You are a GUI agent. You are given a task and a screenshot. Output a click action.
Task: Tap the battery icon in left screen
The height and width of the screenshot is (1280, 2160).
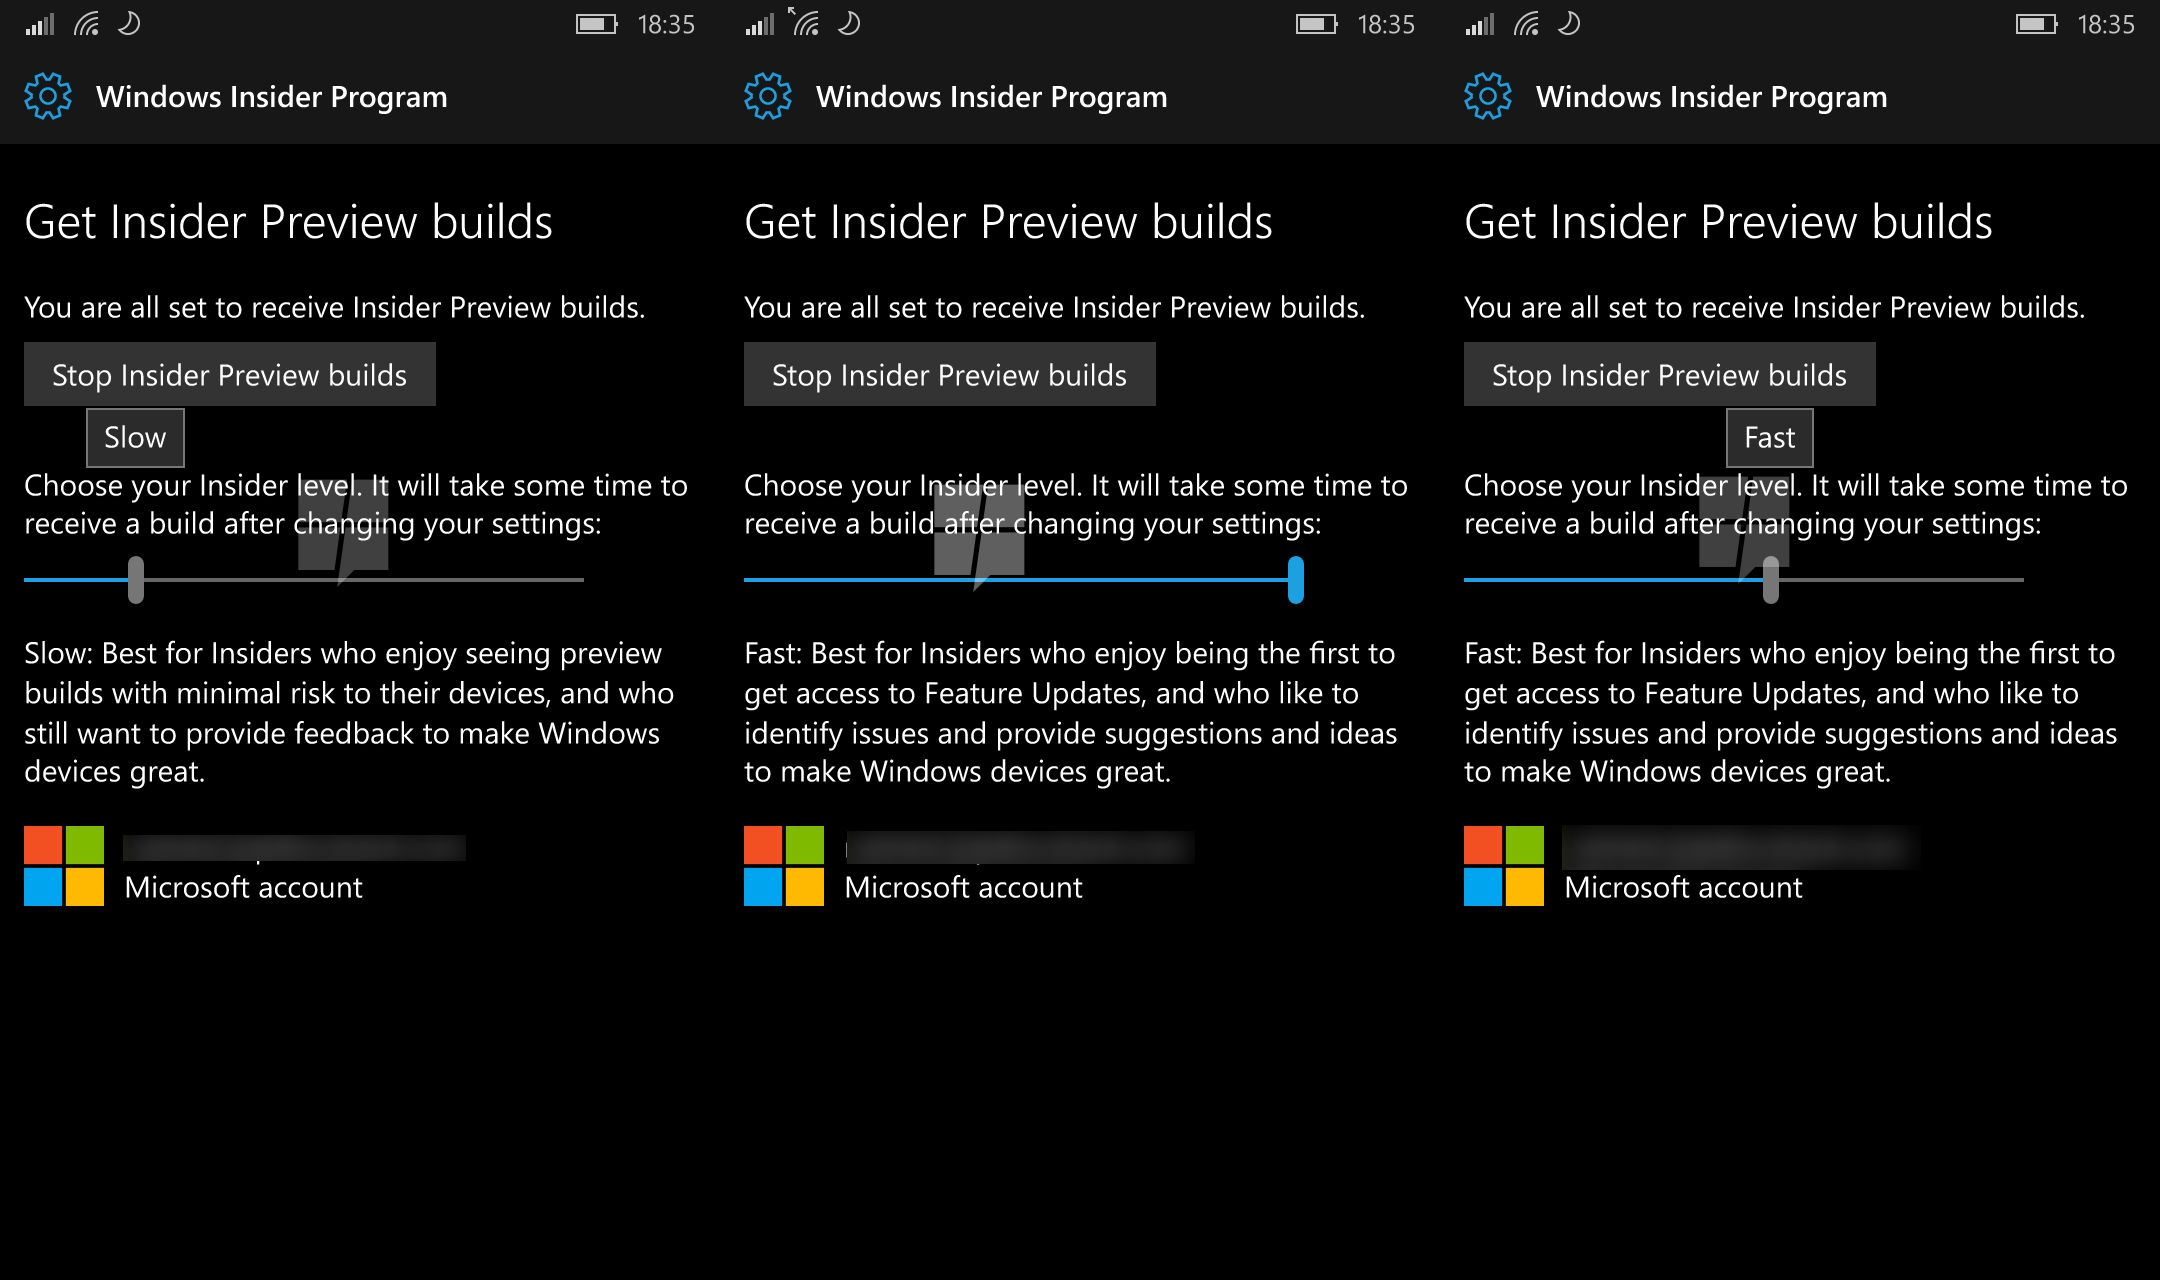pyautogui.click(x=597, y=24)
